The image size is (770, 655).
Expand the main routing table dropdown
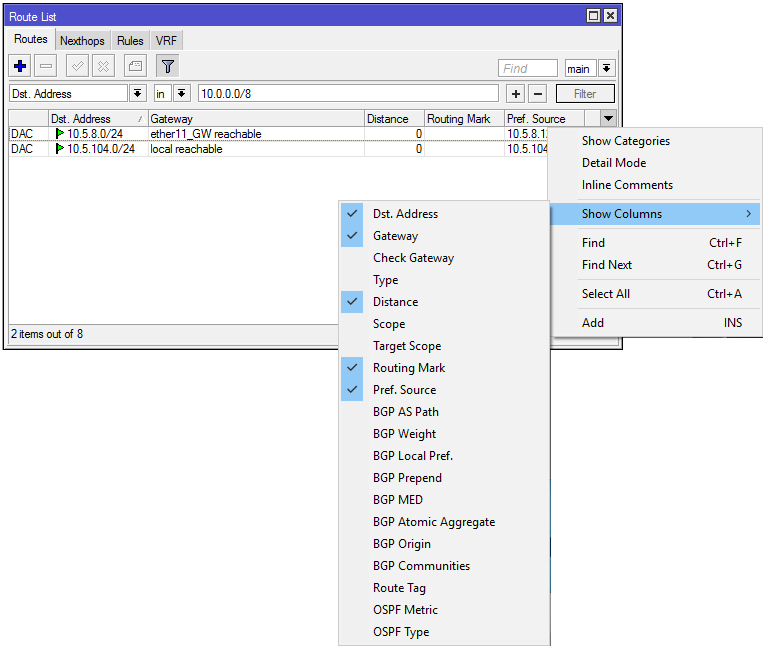click(607, 69)
